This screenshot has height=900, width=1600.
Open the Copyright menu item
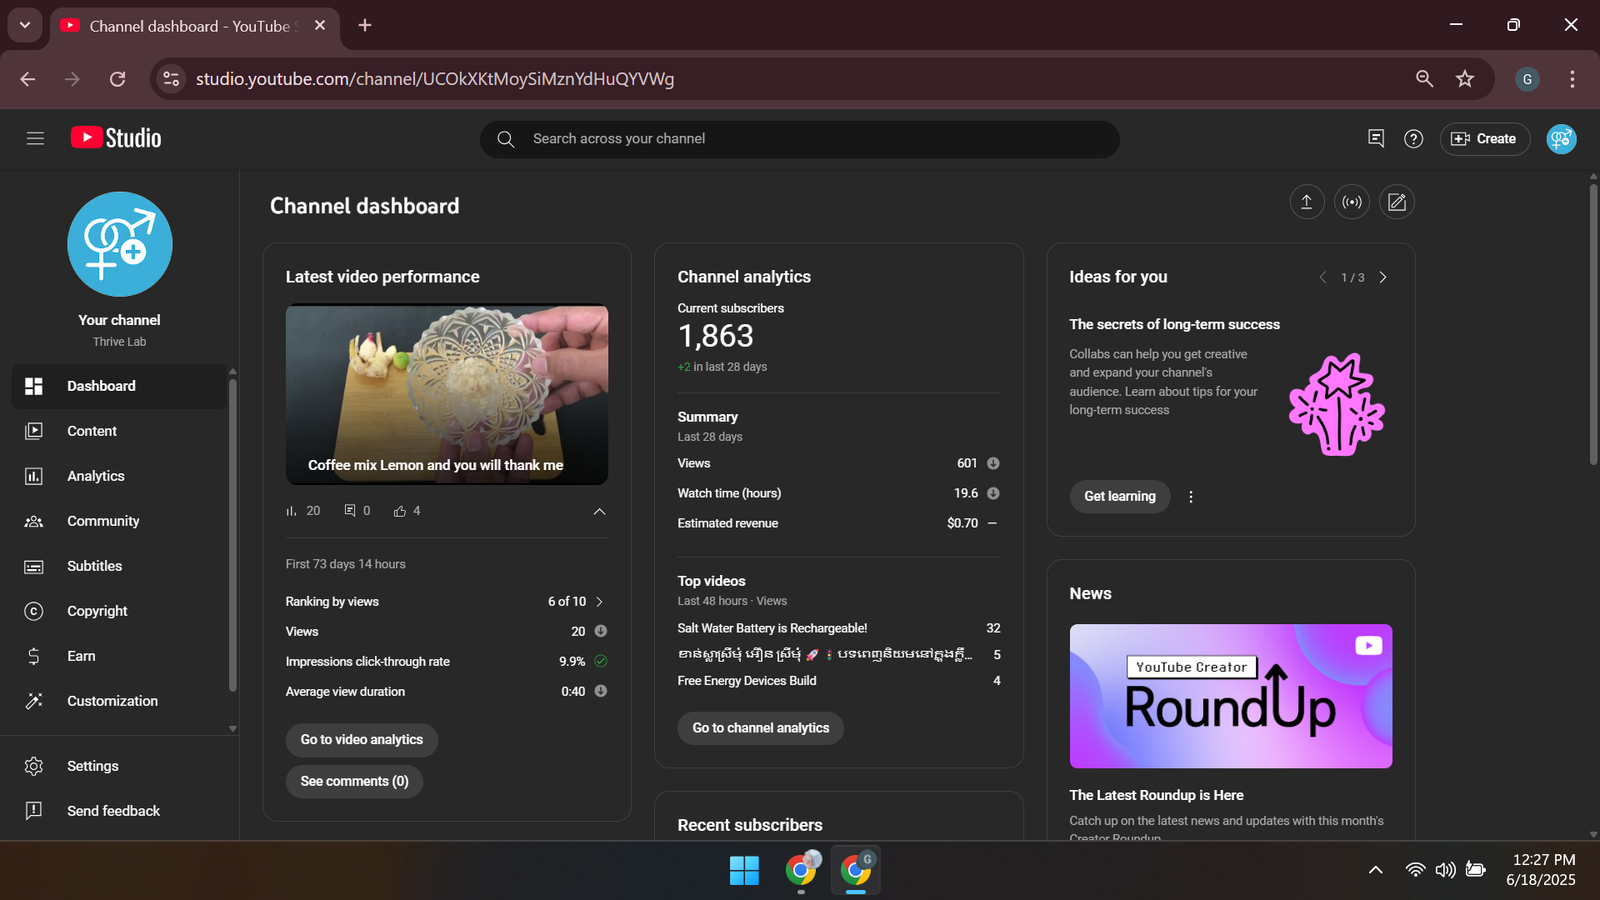[119, 611]
